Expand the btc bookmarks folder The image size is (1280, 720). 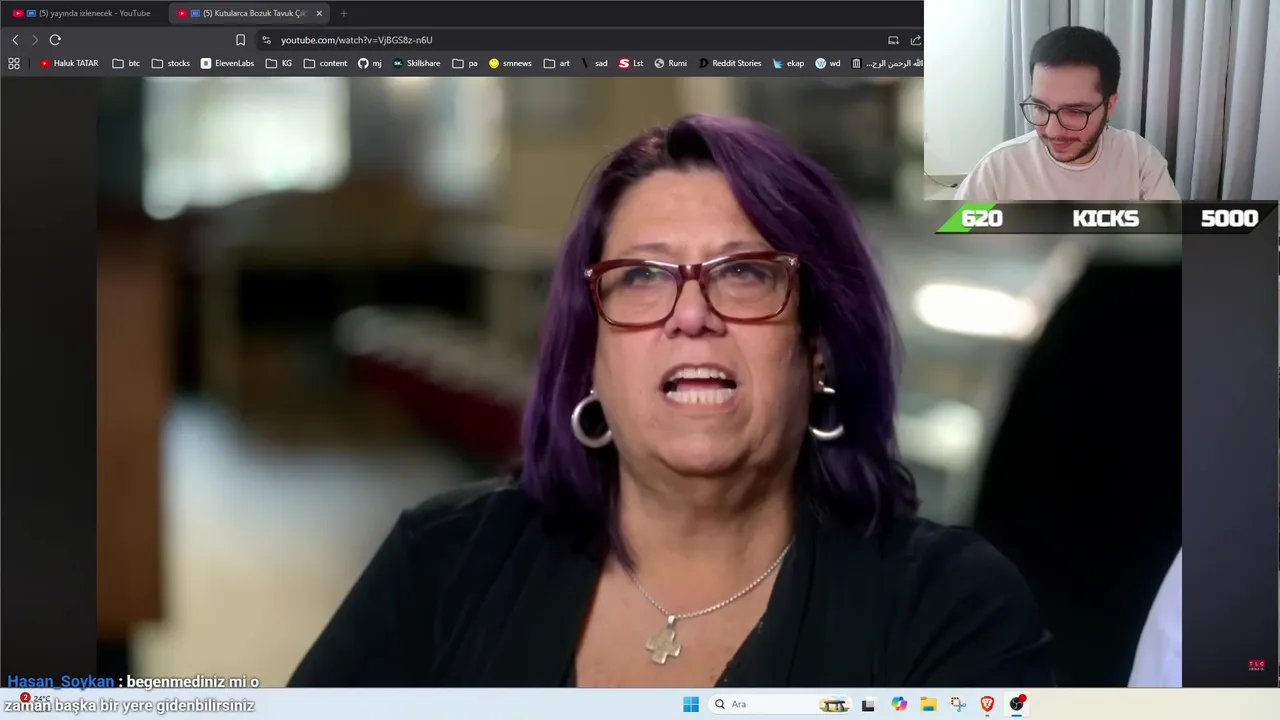(126, 63)
